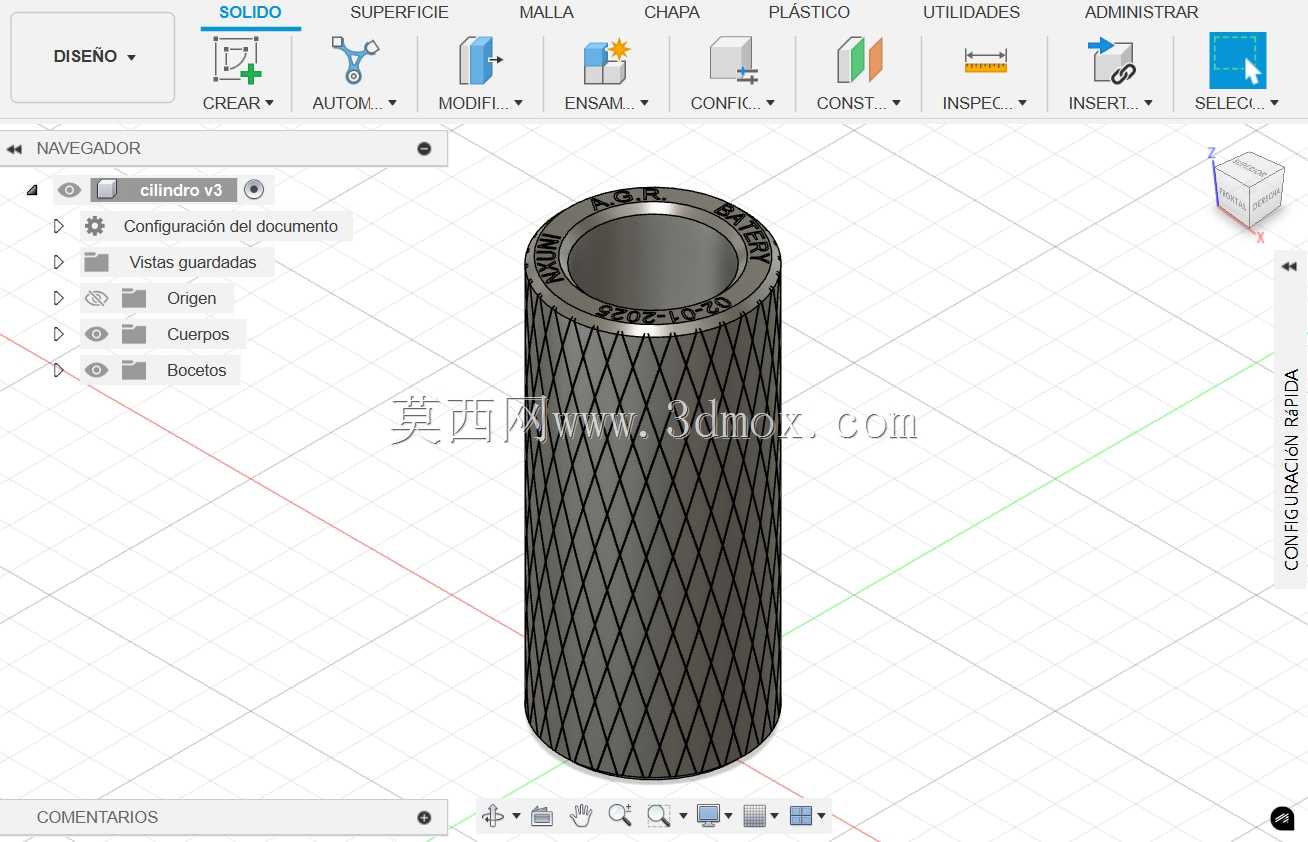This screenshot has width=1308, height=842.
Task: Click the construction plane icon above CONST
Action: (x=859, y=60)
